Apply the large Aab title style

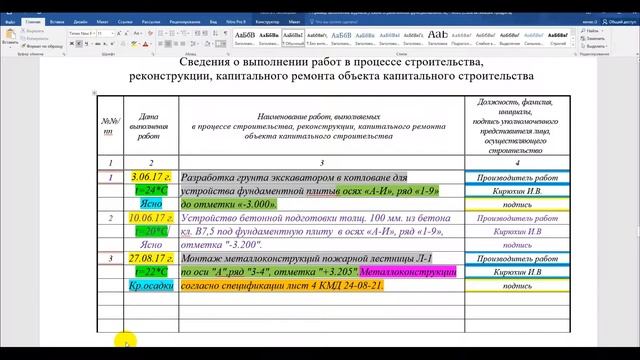[438, 38]
